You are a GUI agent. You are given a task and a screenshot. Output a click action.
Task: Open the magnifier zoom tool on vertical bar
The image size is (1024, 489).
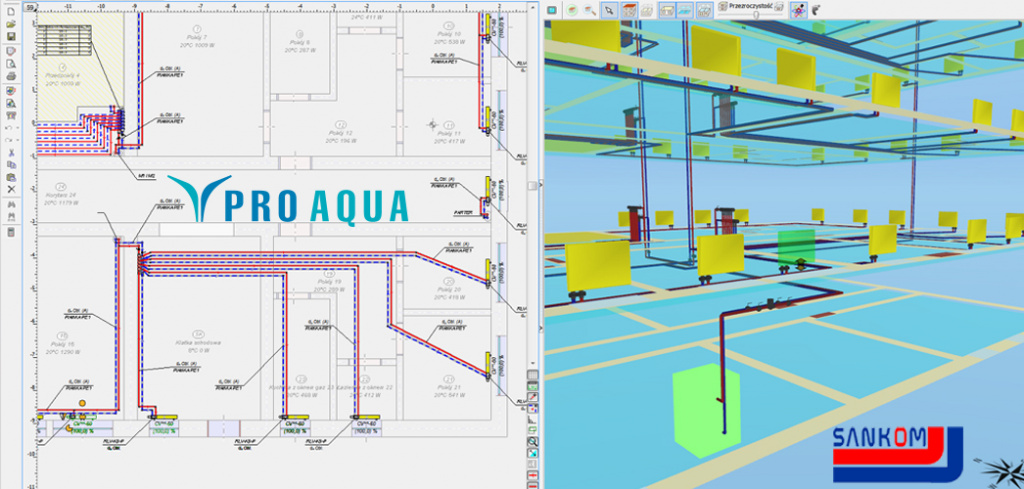pyautogui.click(x=532, y=442)
